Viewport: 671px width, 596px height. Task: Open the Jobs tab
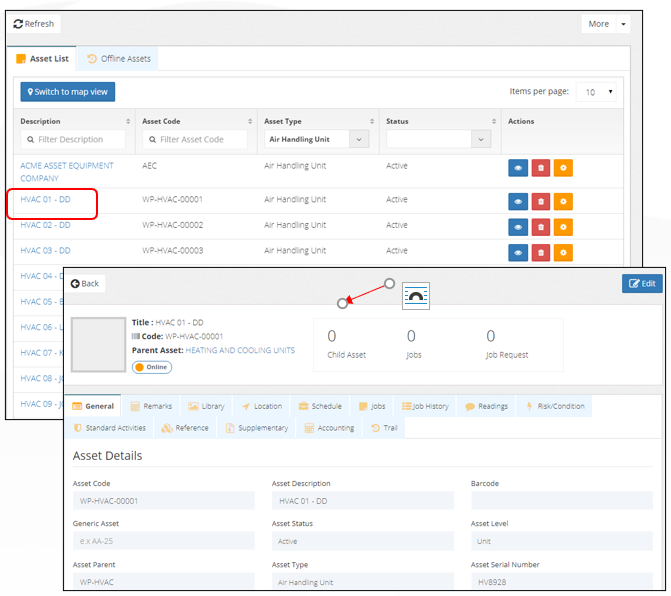tap(372, 406)
